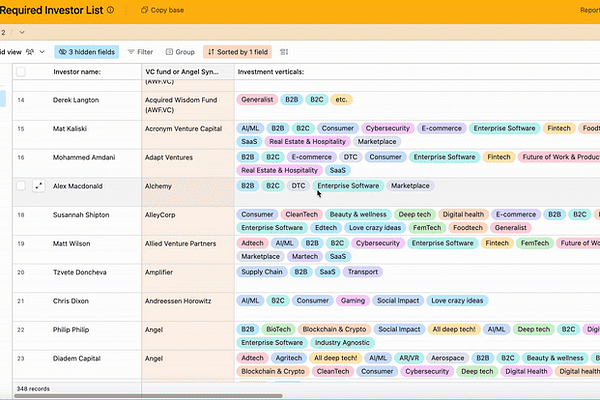Click the Gaming tag in Chris Dixon row
The width and height of the screenshot is (600, 400).
(352, 300)
